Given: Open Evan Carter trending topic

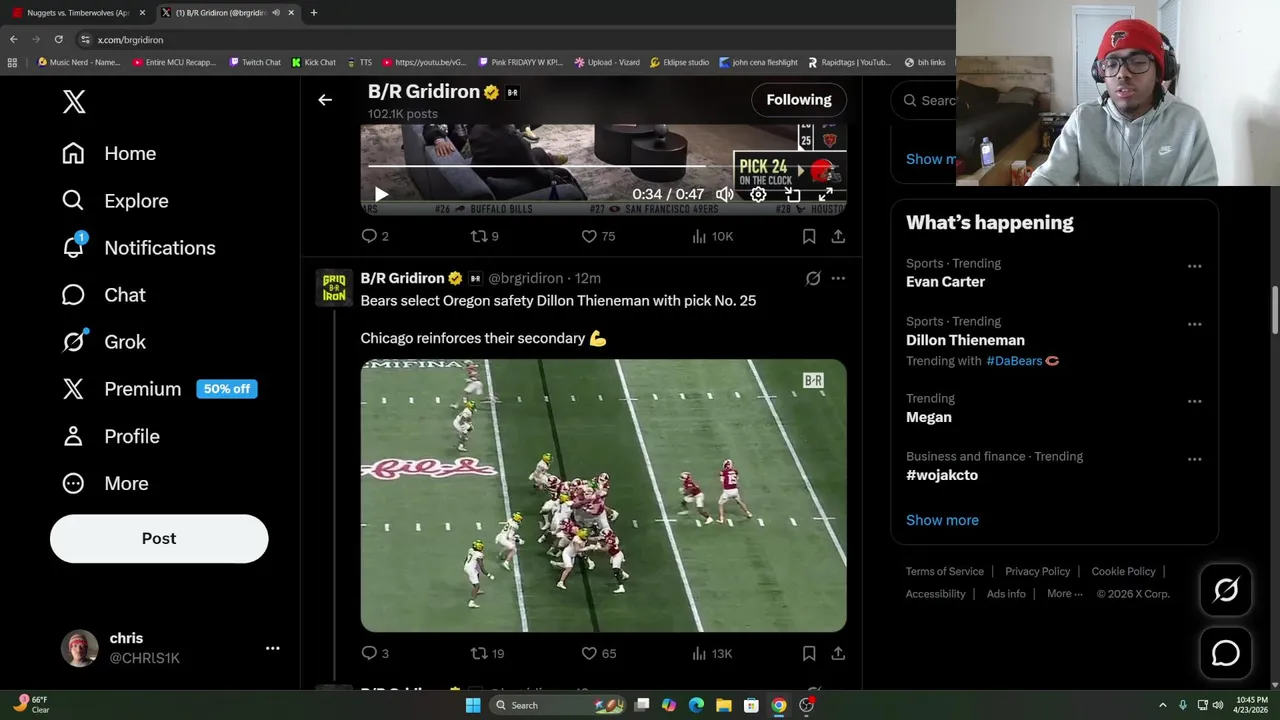Looking at the screenshot, I should click(945, 282).
